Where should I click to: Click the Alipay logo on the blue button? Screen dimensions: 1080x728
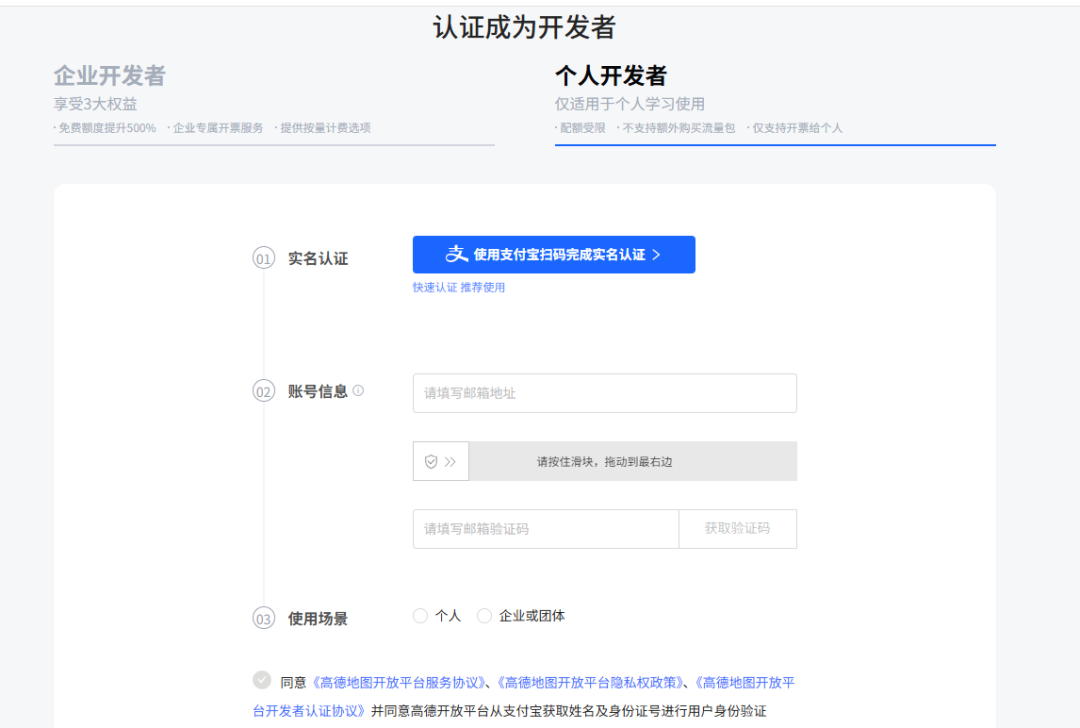(x=456, y=254)
